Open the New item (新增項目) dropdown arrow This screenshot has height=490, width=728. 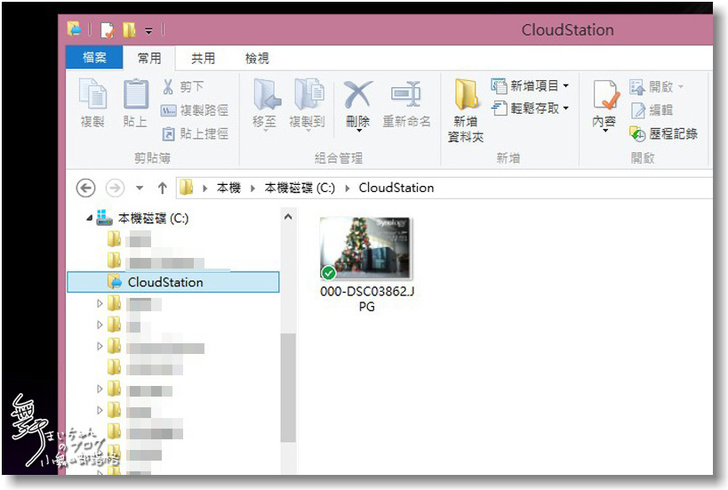pos(566,86)
